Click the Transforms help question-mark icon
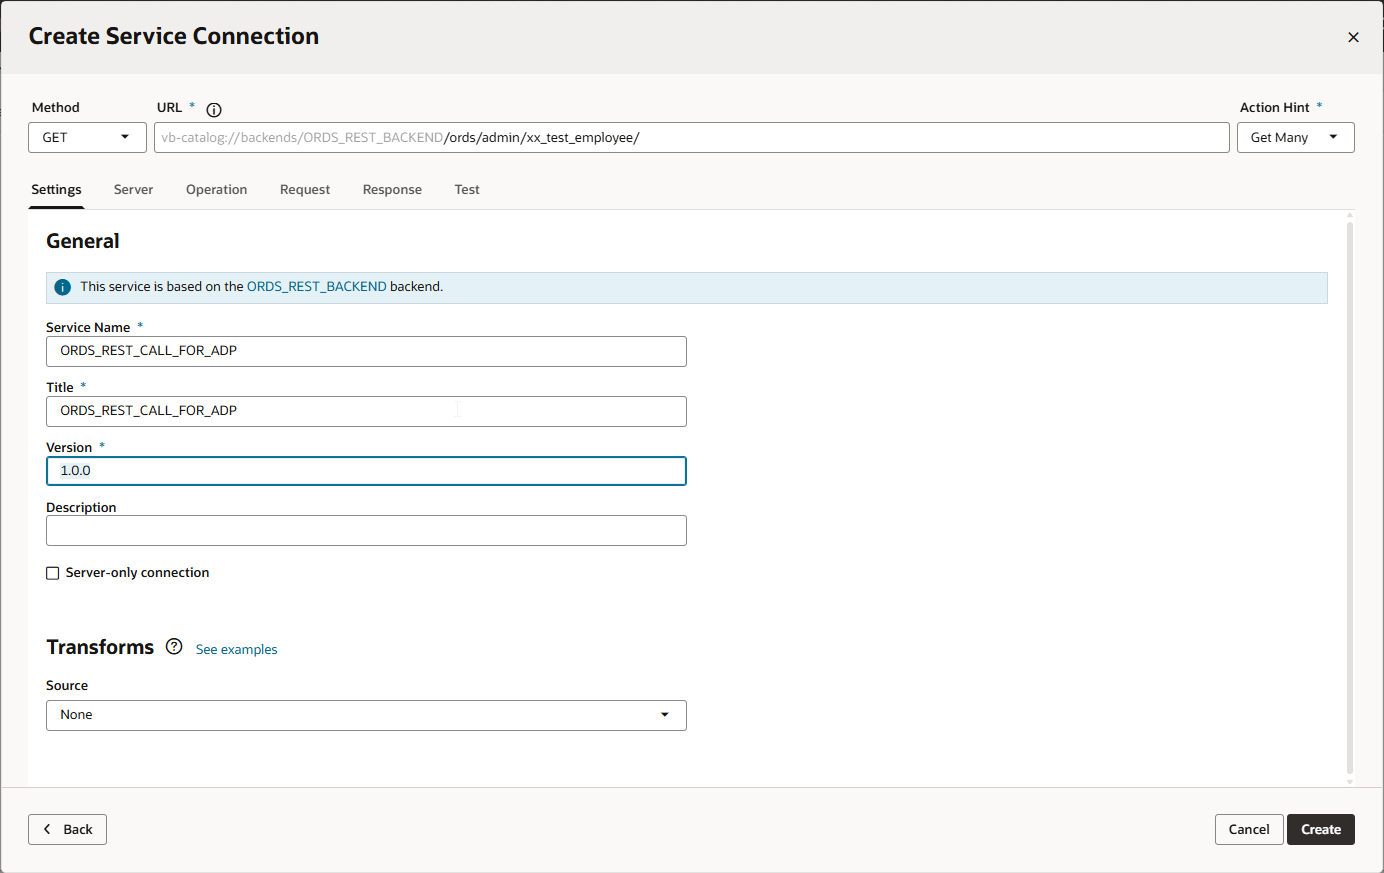The height and width of the screenshot is (873, 1384). pyautogui.click(x=174, y=647)
